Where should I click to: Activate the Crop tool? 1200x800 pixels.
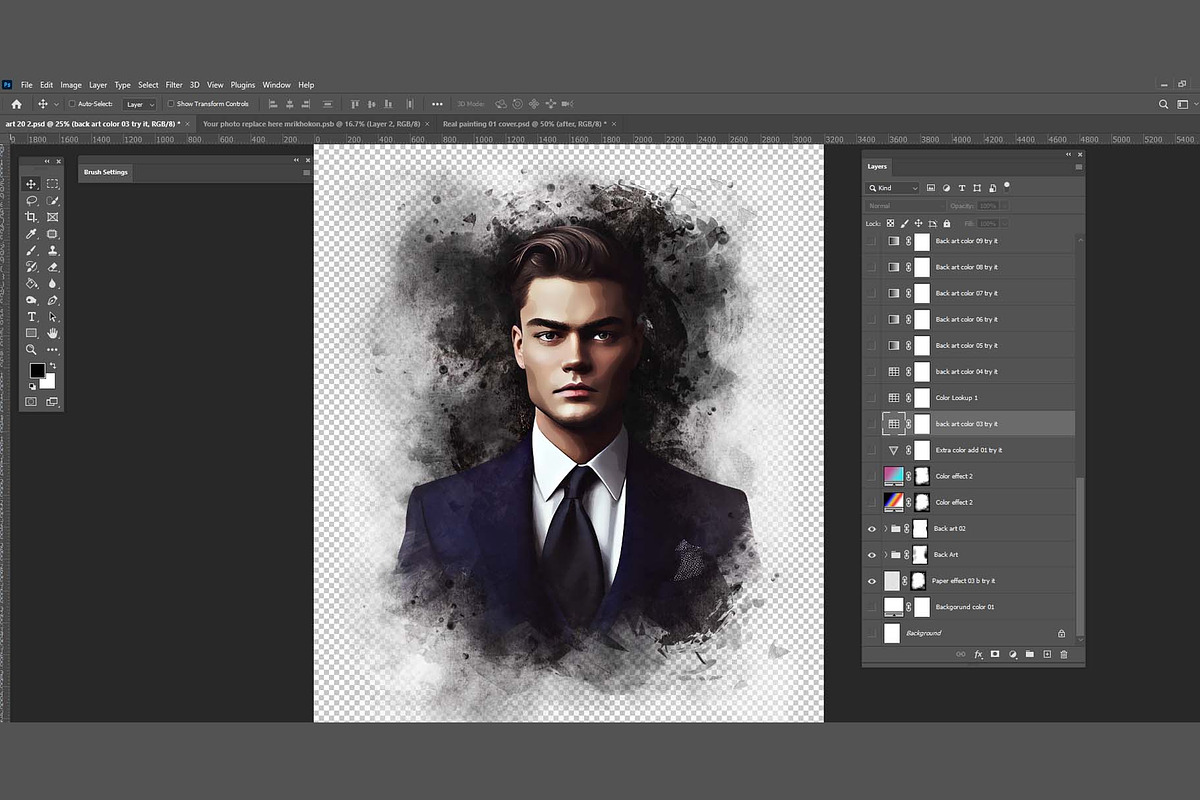coord(31,217)
